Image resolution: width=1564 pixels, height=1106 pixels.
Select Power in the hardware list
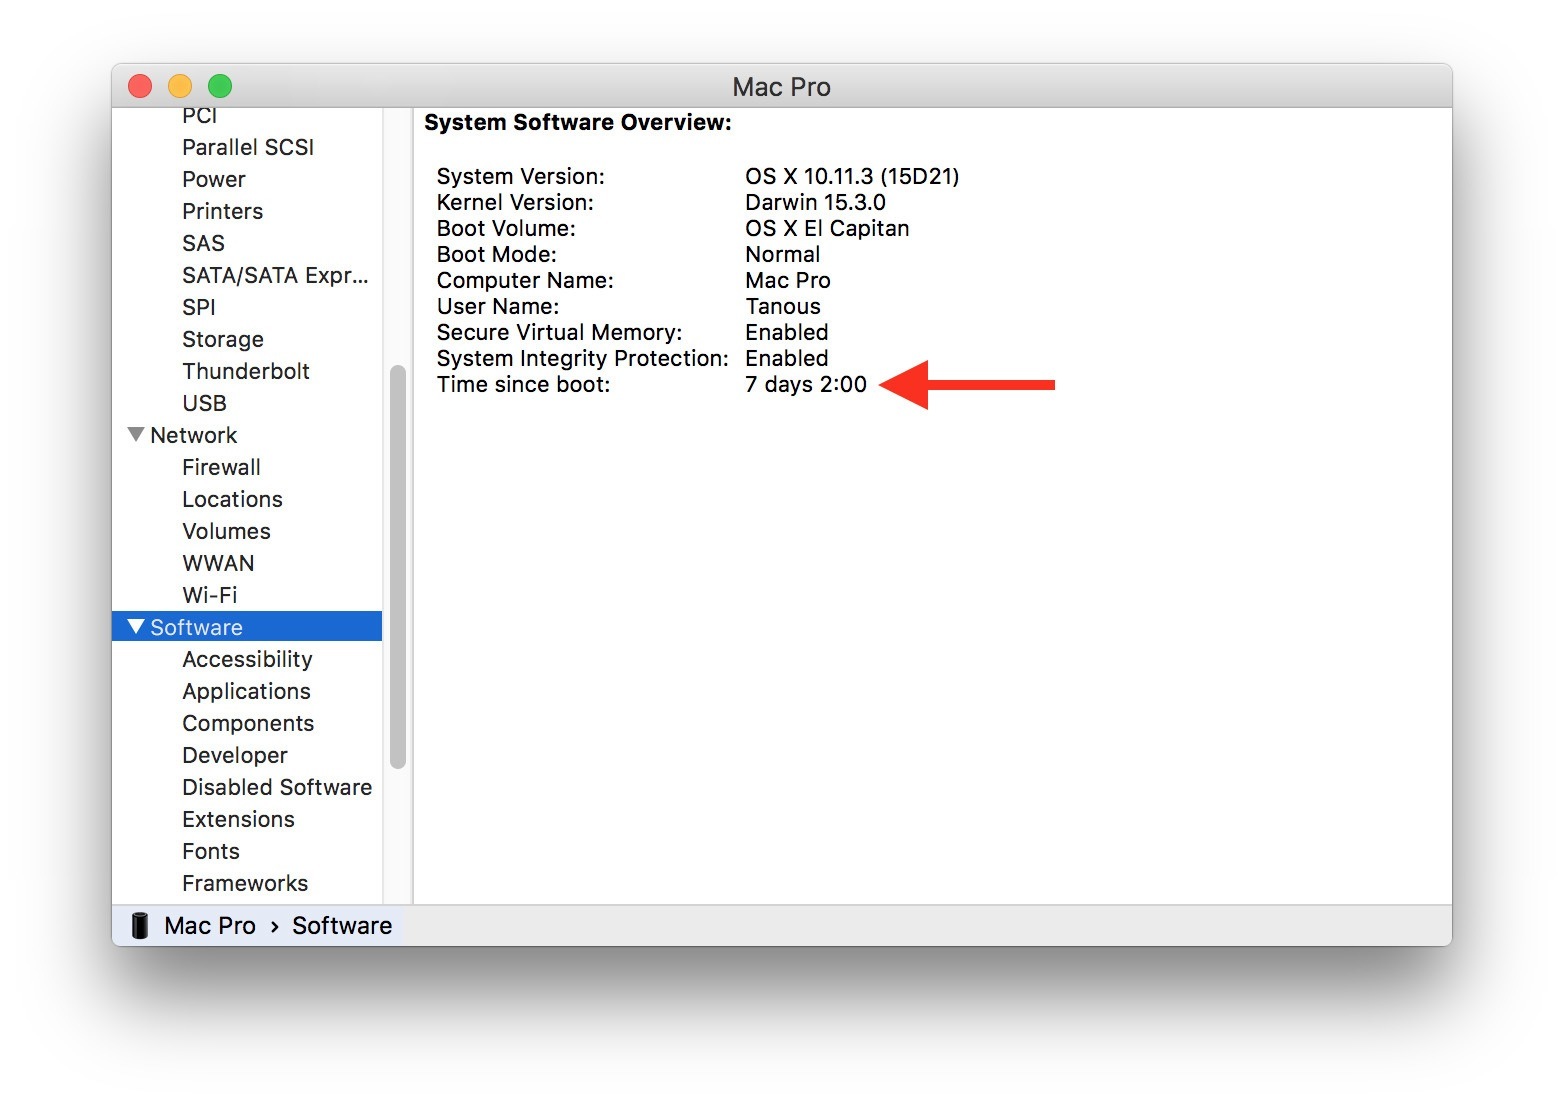tap(214, 179)
